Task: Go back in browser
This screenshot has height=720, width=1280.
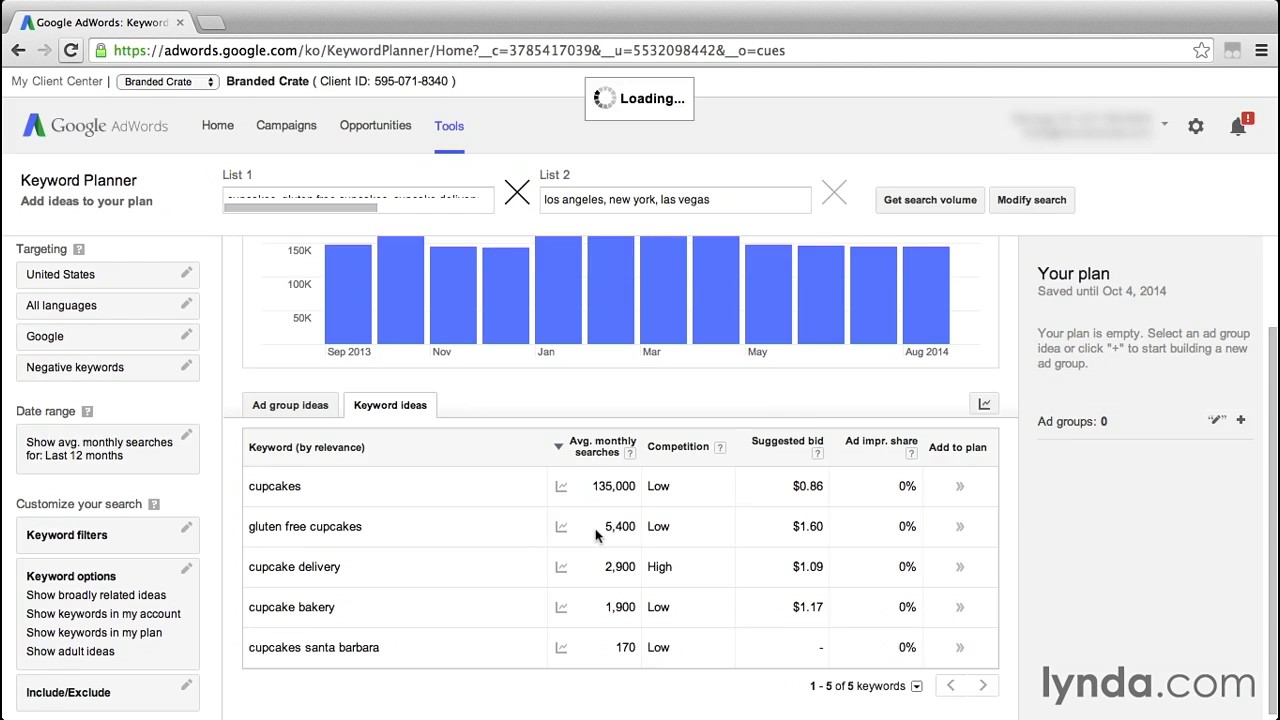Action: click(19, 50)
